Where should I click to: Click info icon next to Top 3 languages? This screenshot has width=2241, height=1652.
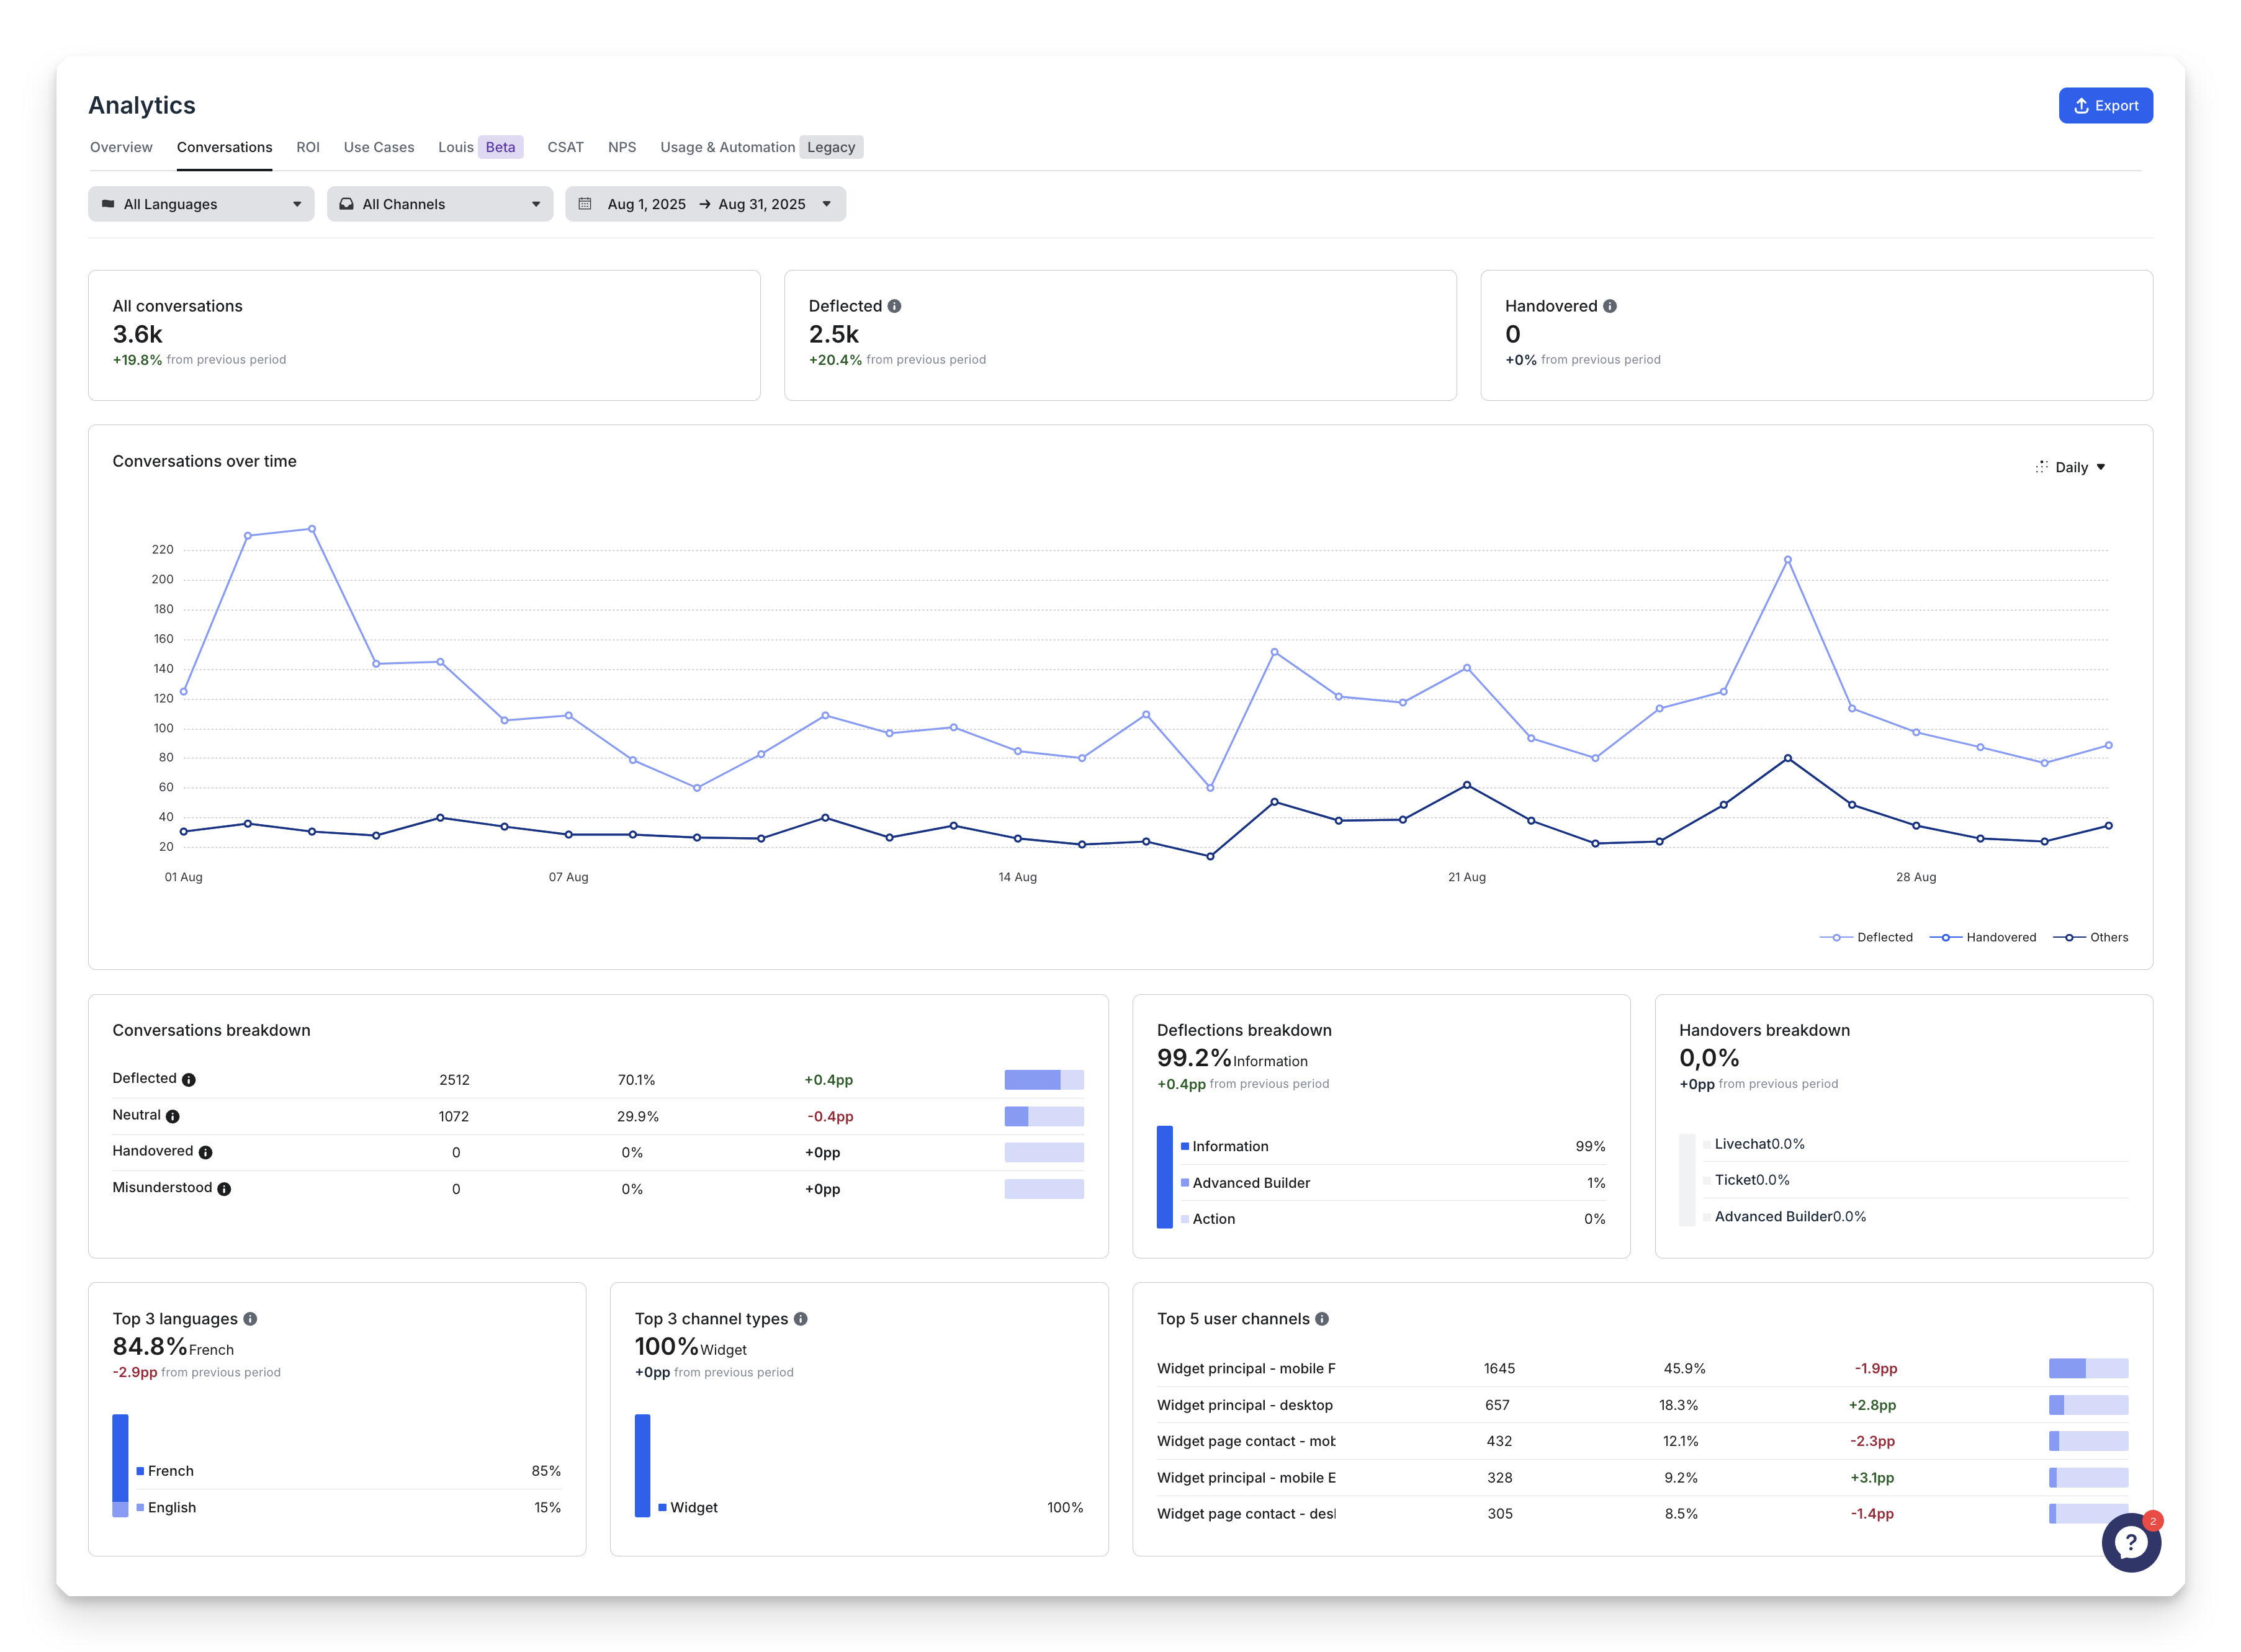point(250,1319)
